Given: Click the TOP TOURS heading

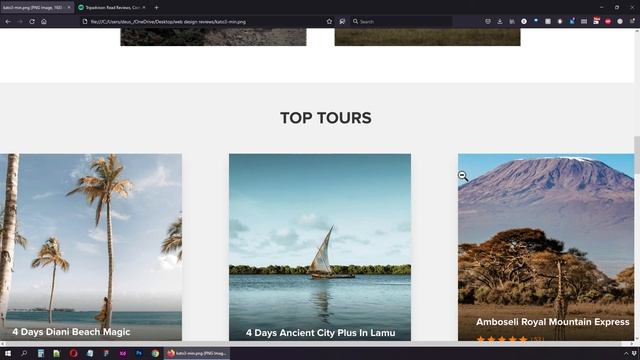Looking at the screenshot, I should coord(326,118).
